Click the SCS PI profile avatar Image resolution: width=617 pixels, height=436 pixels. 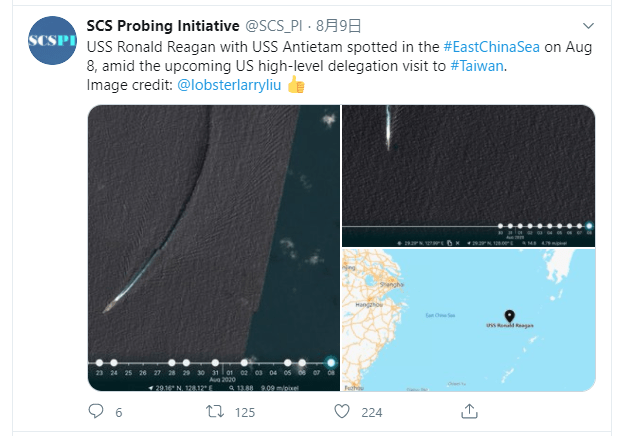pos(53,40)
